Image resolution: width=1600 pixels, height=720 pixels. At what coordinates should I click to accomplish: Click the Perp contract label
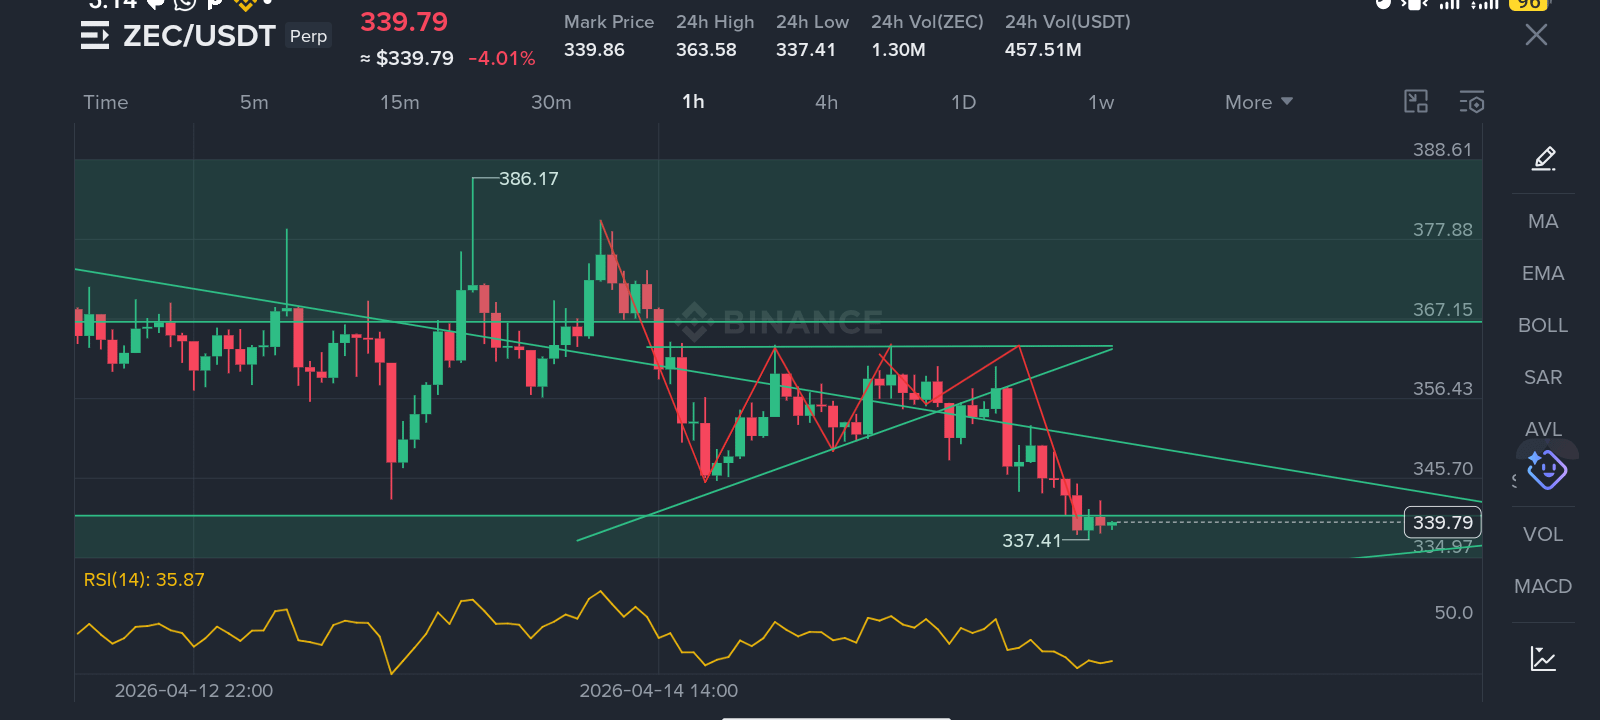tap(308, 36)
